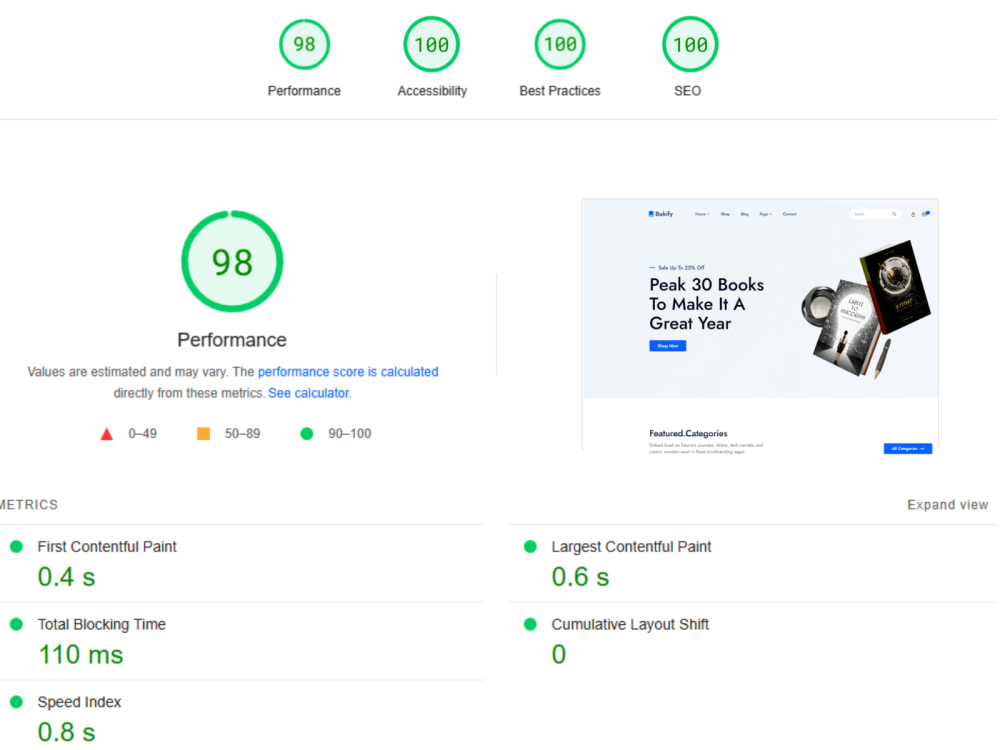Click green status dot beside Speed Index
The height and width of the screenshot is (750, 1000).
(17, 702)
